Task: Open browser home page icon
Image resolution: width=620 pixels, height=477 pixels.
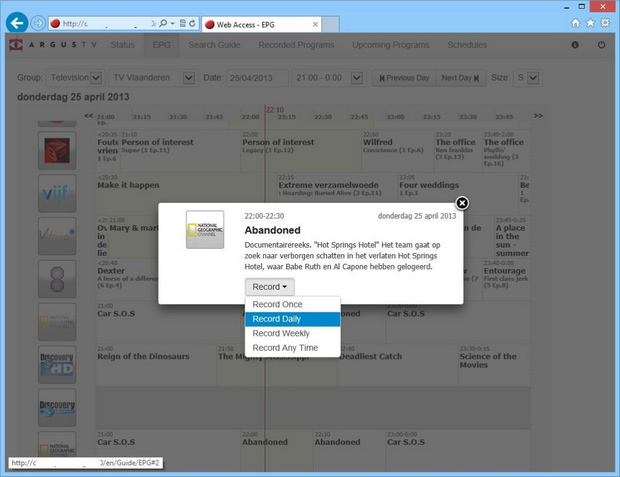Action: [x=575, y=23]
